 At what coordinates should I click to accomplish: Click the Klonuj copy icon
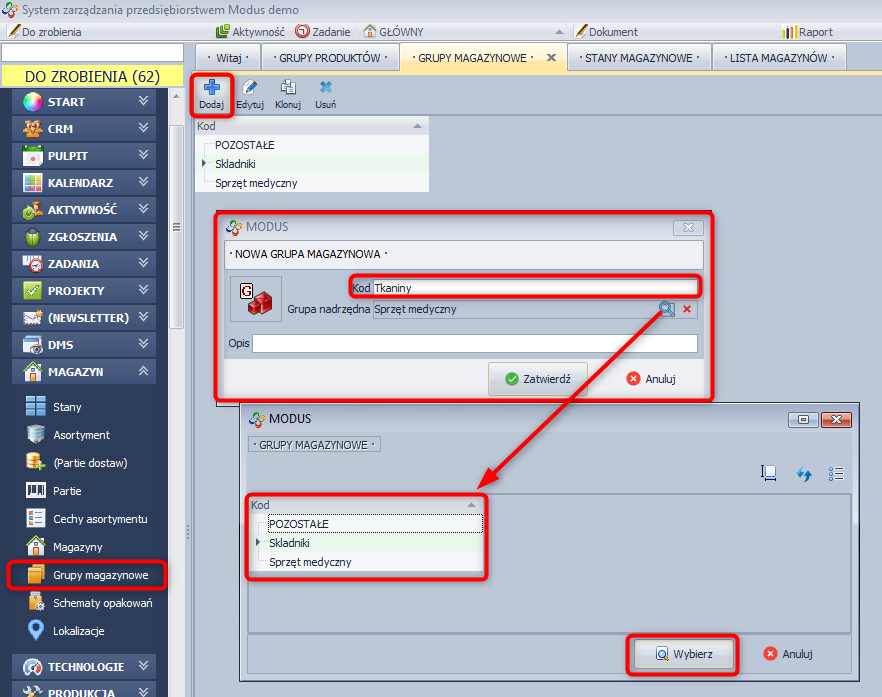coord(288,88)
